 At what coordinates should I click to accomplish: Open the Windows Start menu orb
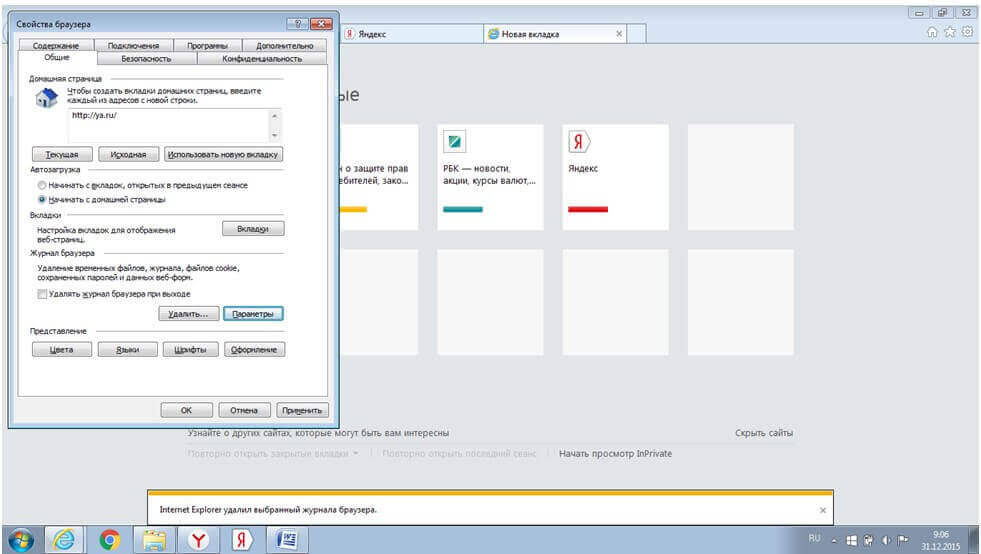[x=22, y=540]
